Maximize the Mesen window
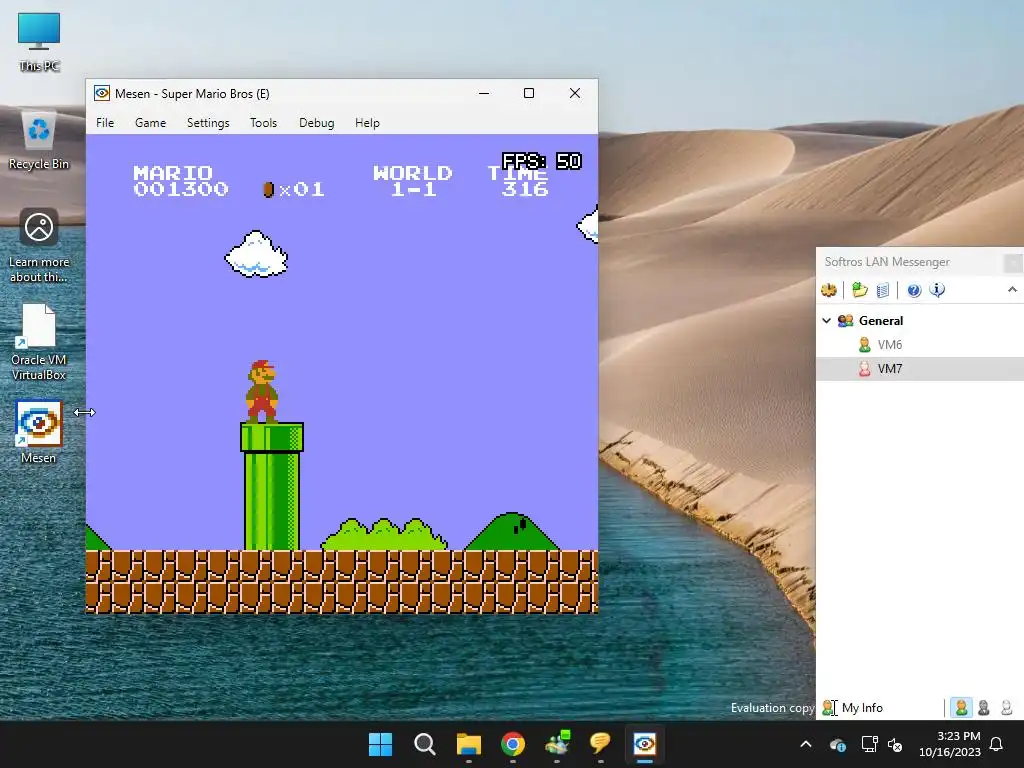 [529, 93]
